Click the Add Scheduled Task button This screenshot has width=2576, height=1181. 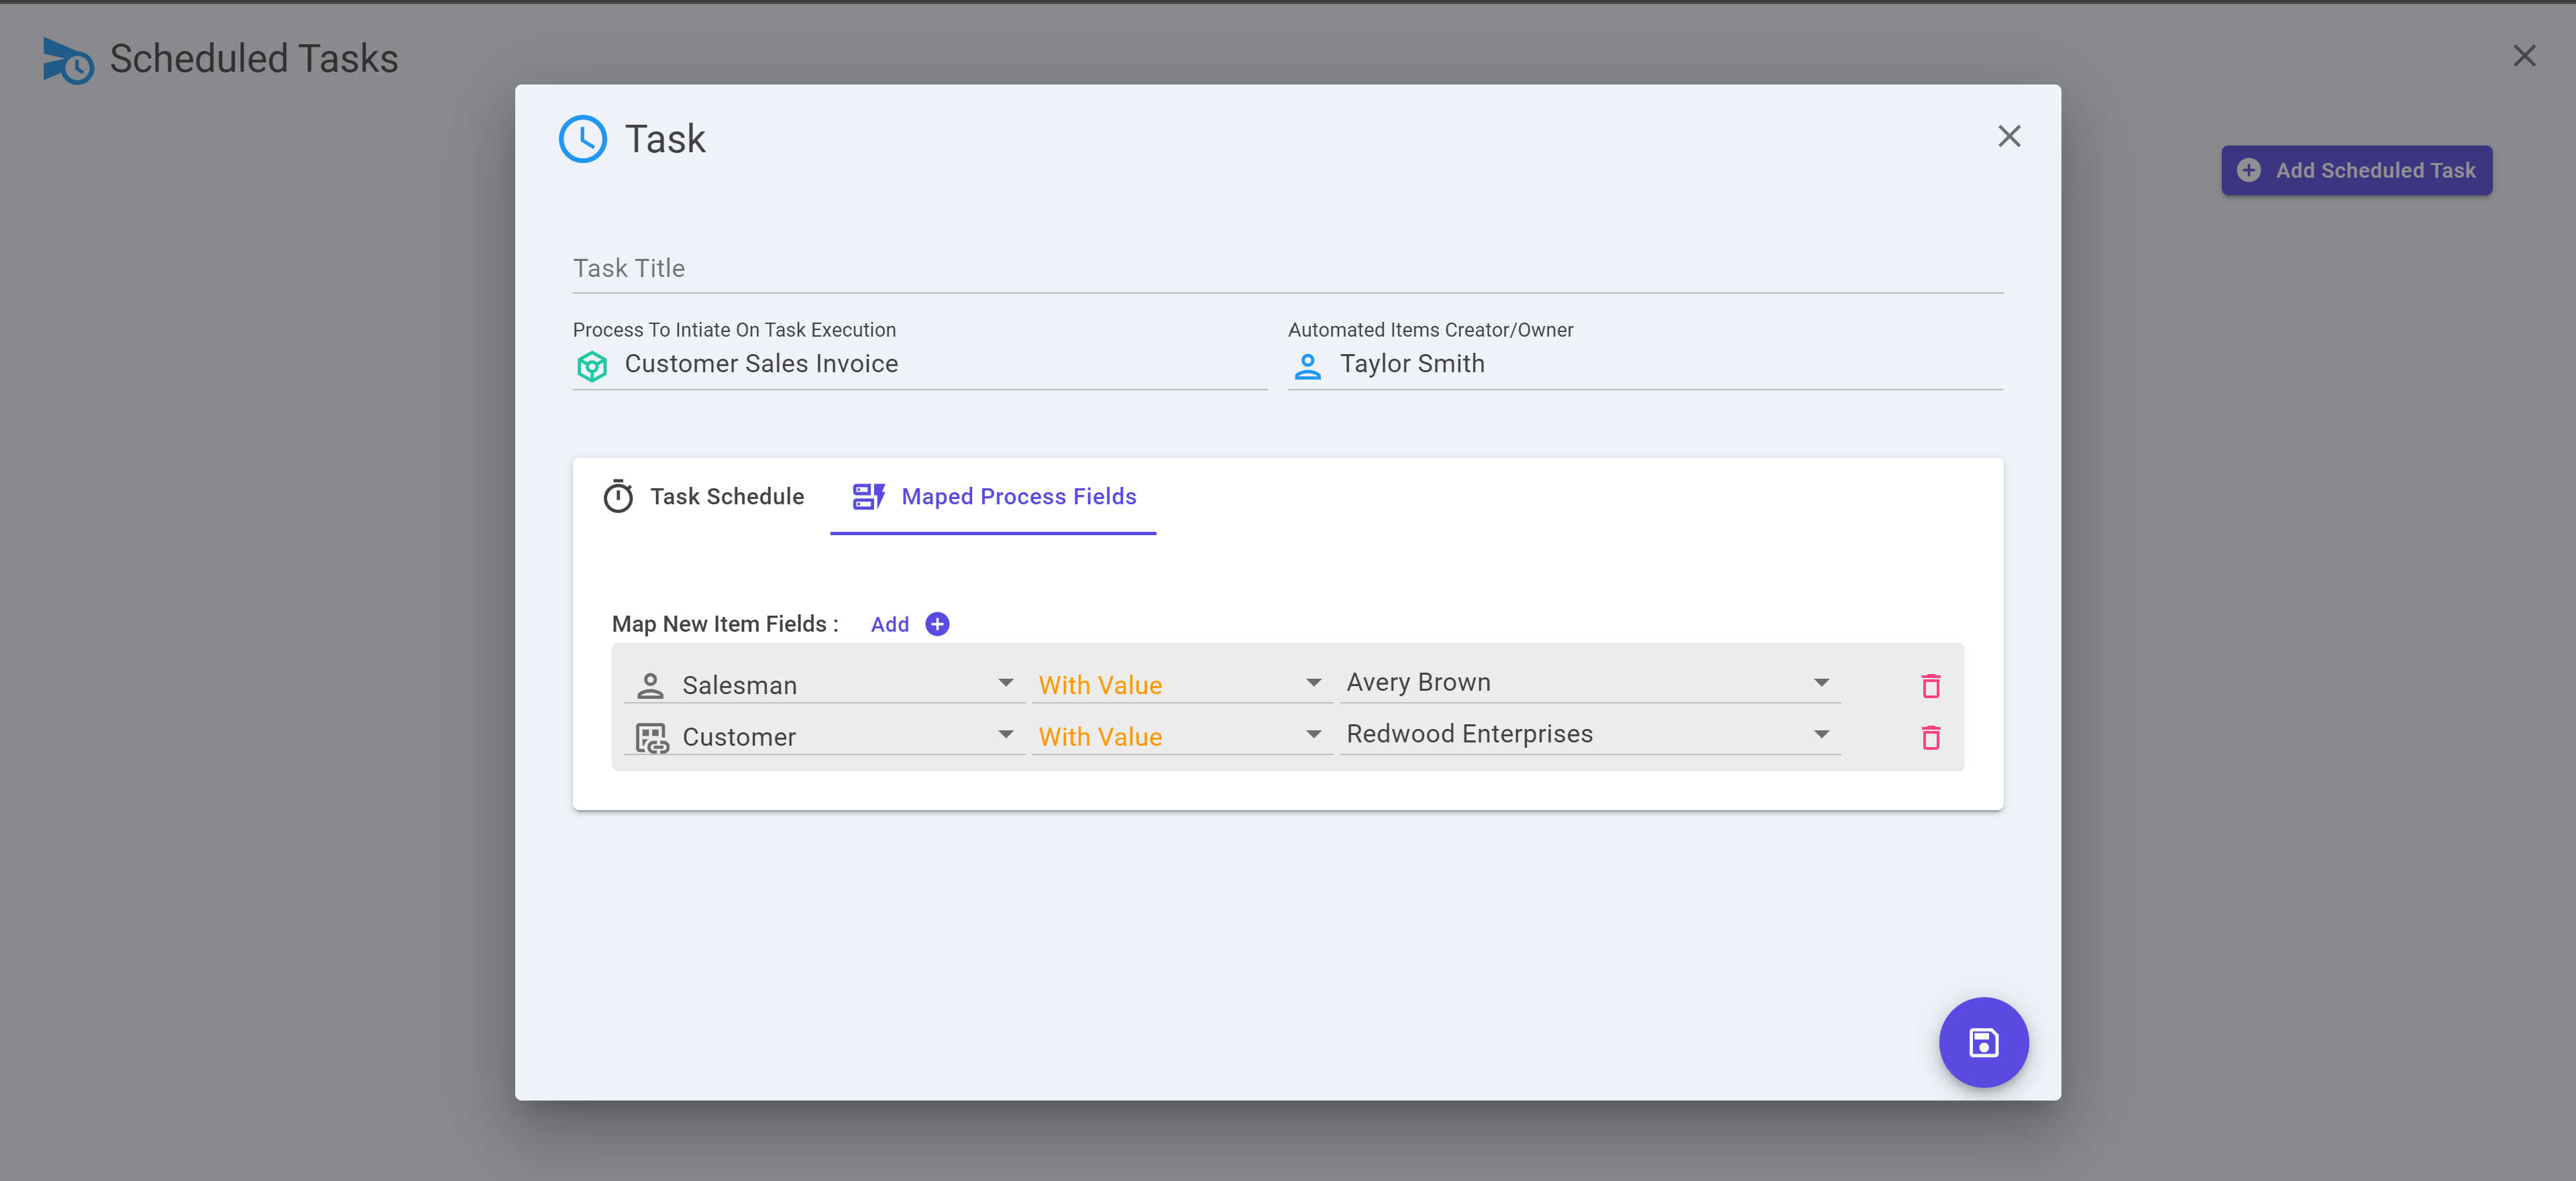[x=2356, y=171]
